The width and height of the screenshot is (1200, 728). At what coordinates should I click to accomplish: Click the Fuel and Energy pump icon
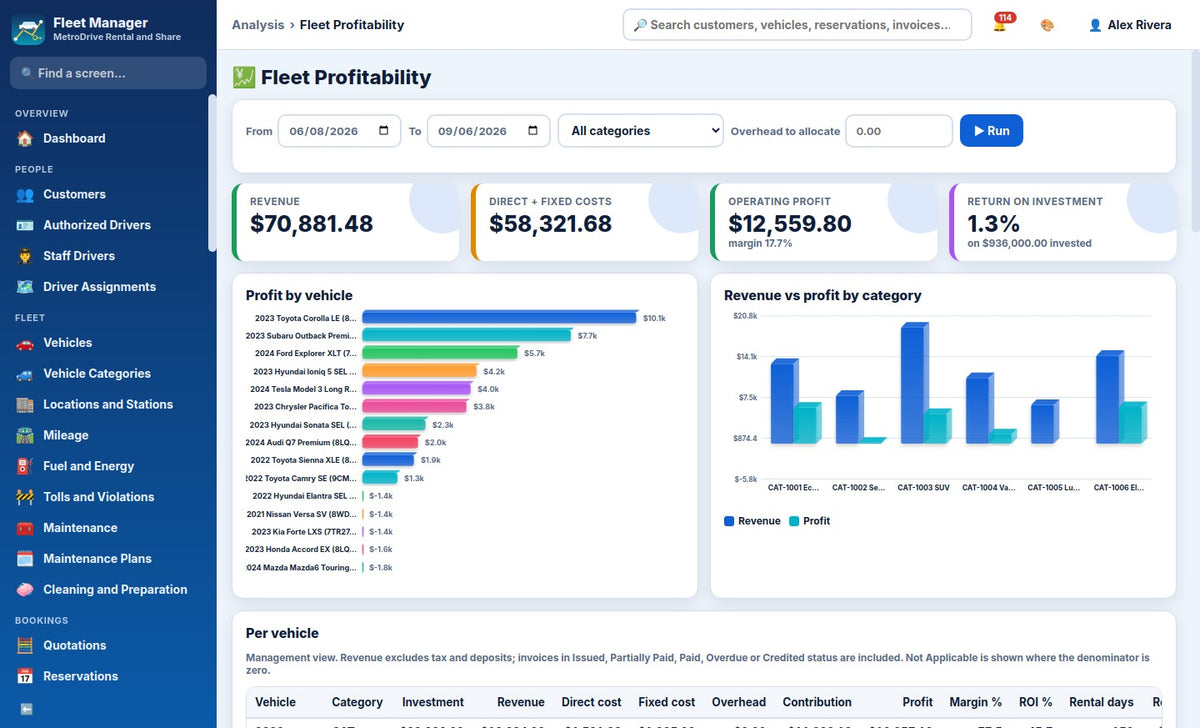25,467
